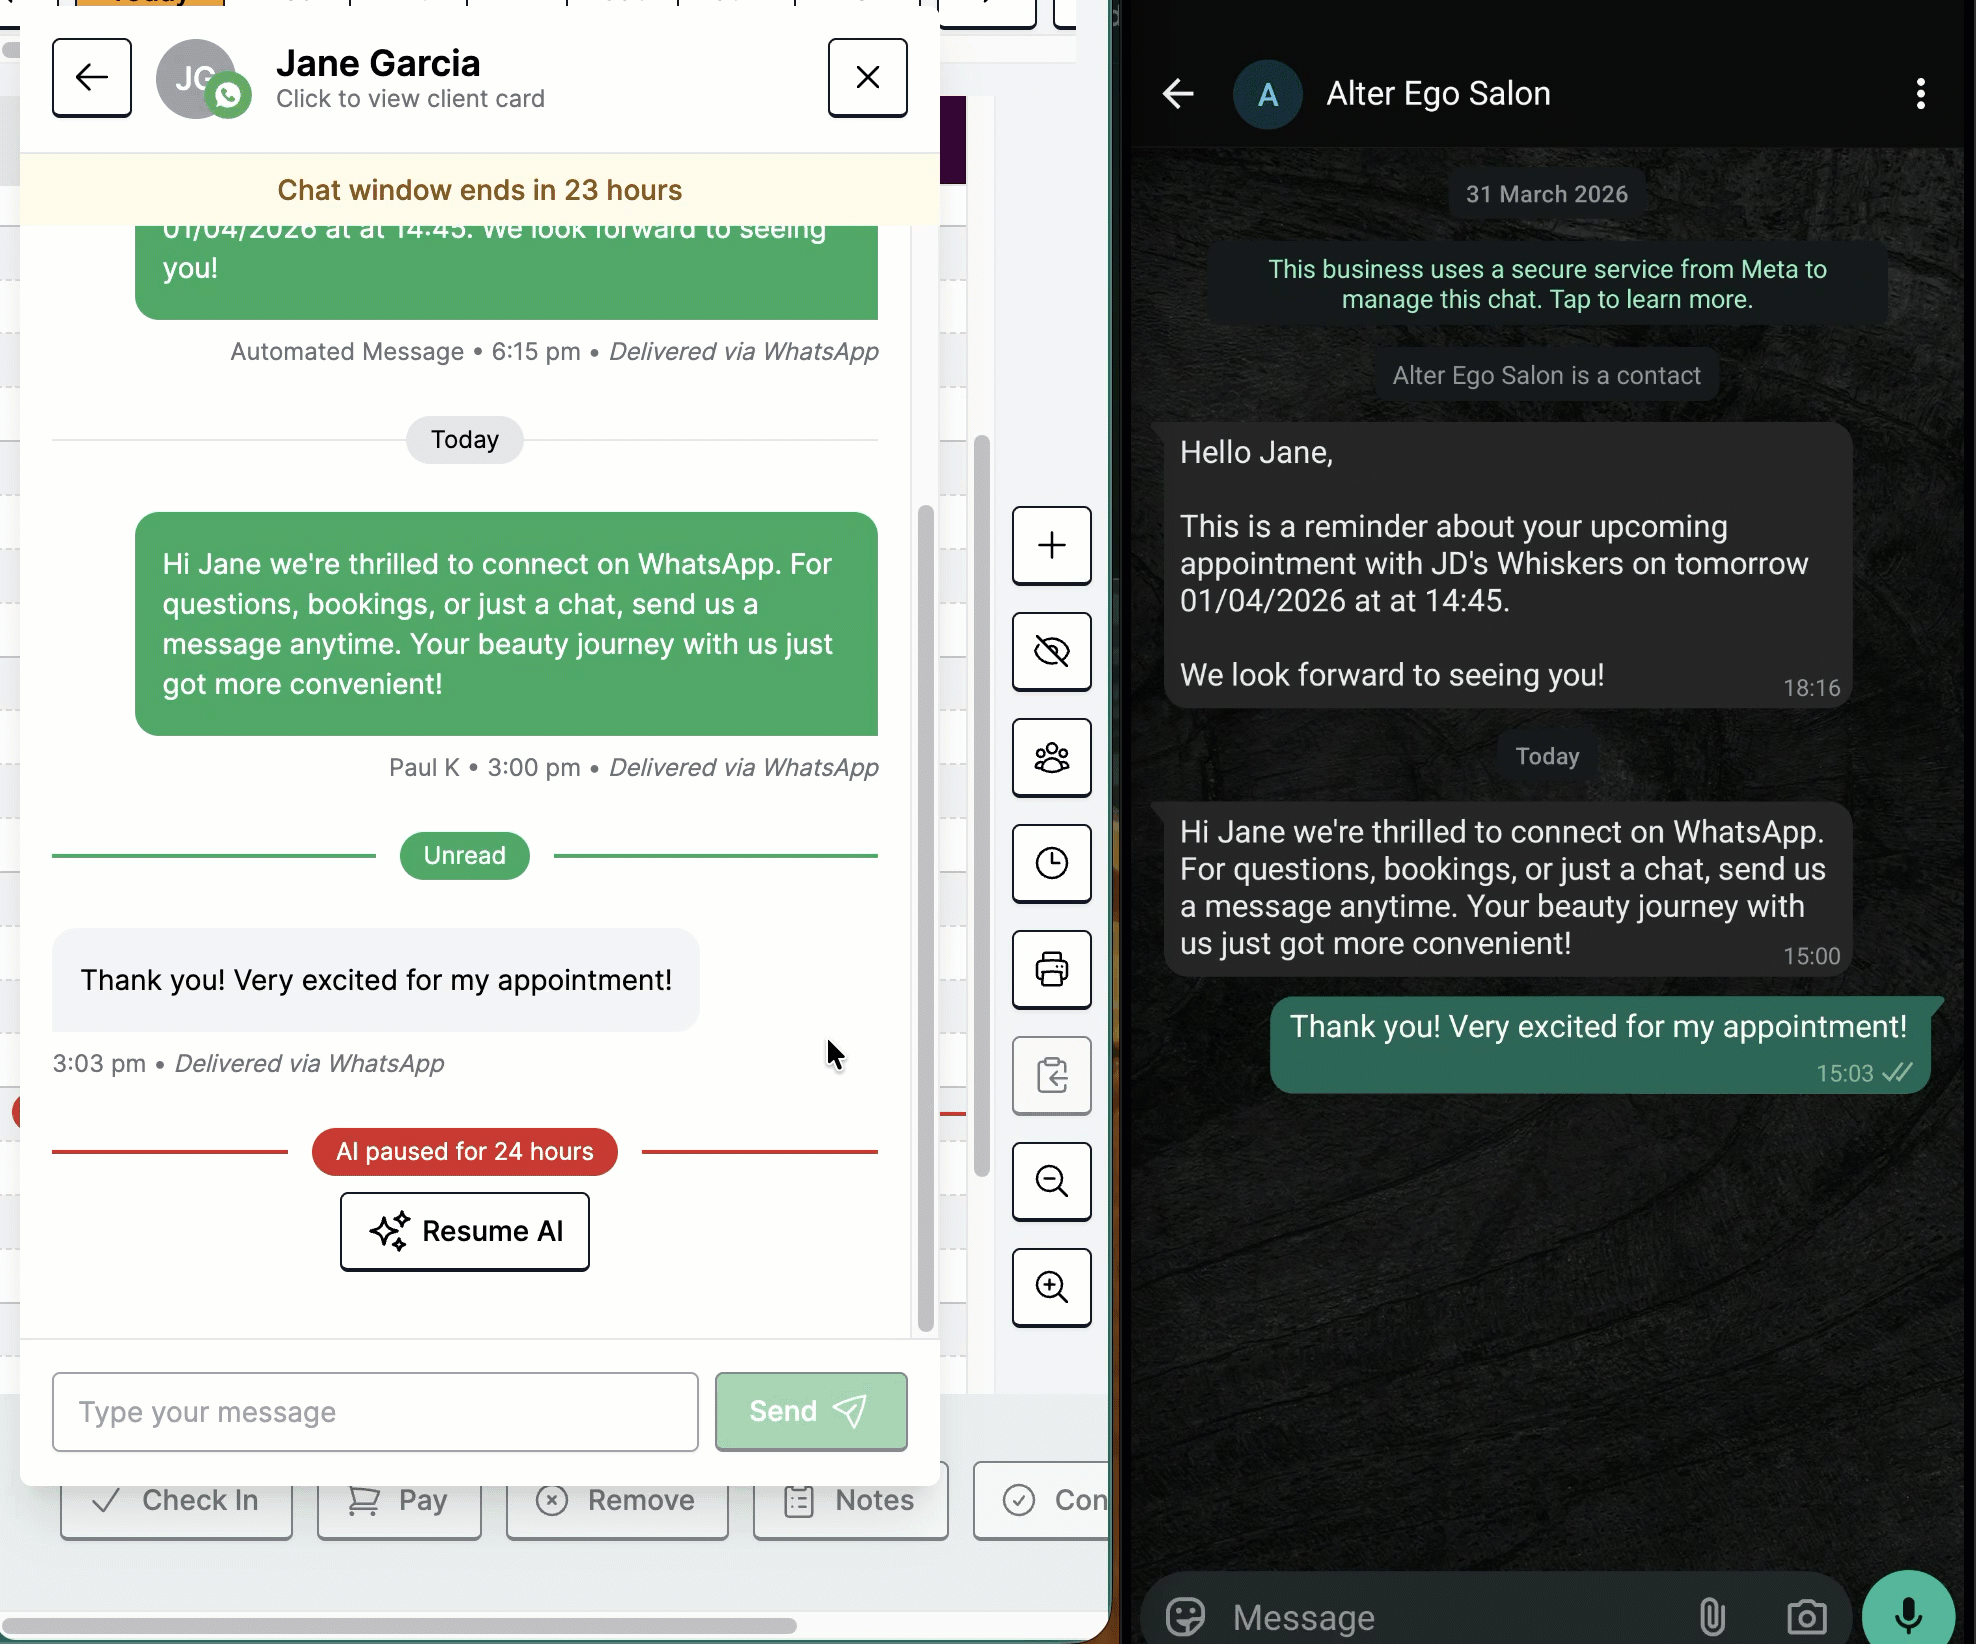Open the WhatsApp attachment paperclip
Screen dimensions: 1976x1644
coord(1711,1616)
